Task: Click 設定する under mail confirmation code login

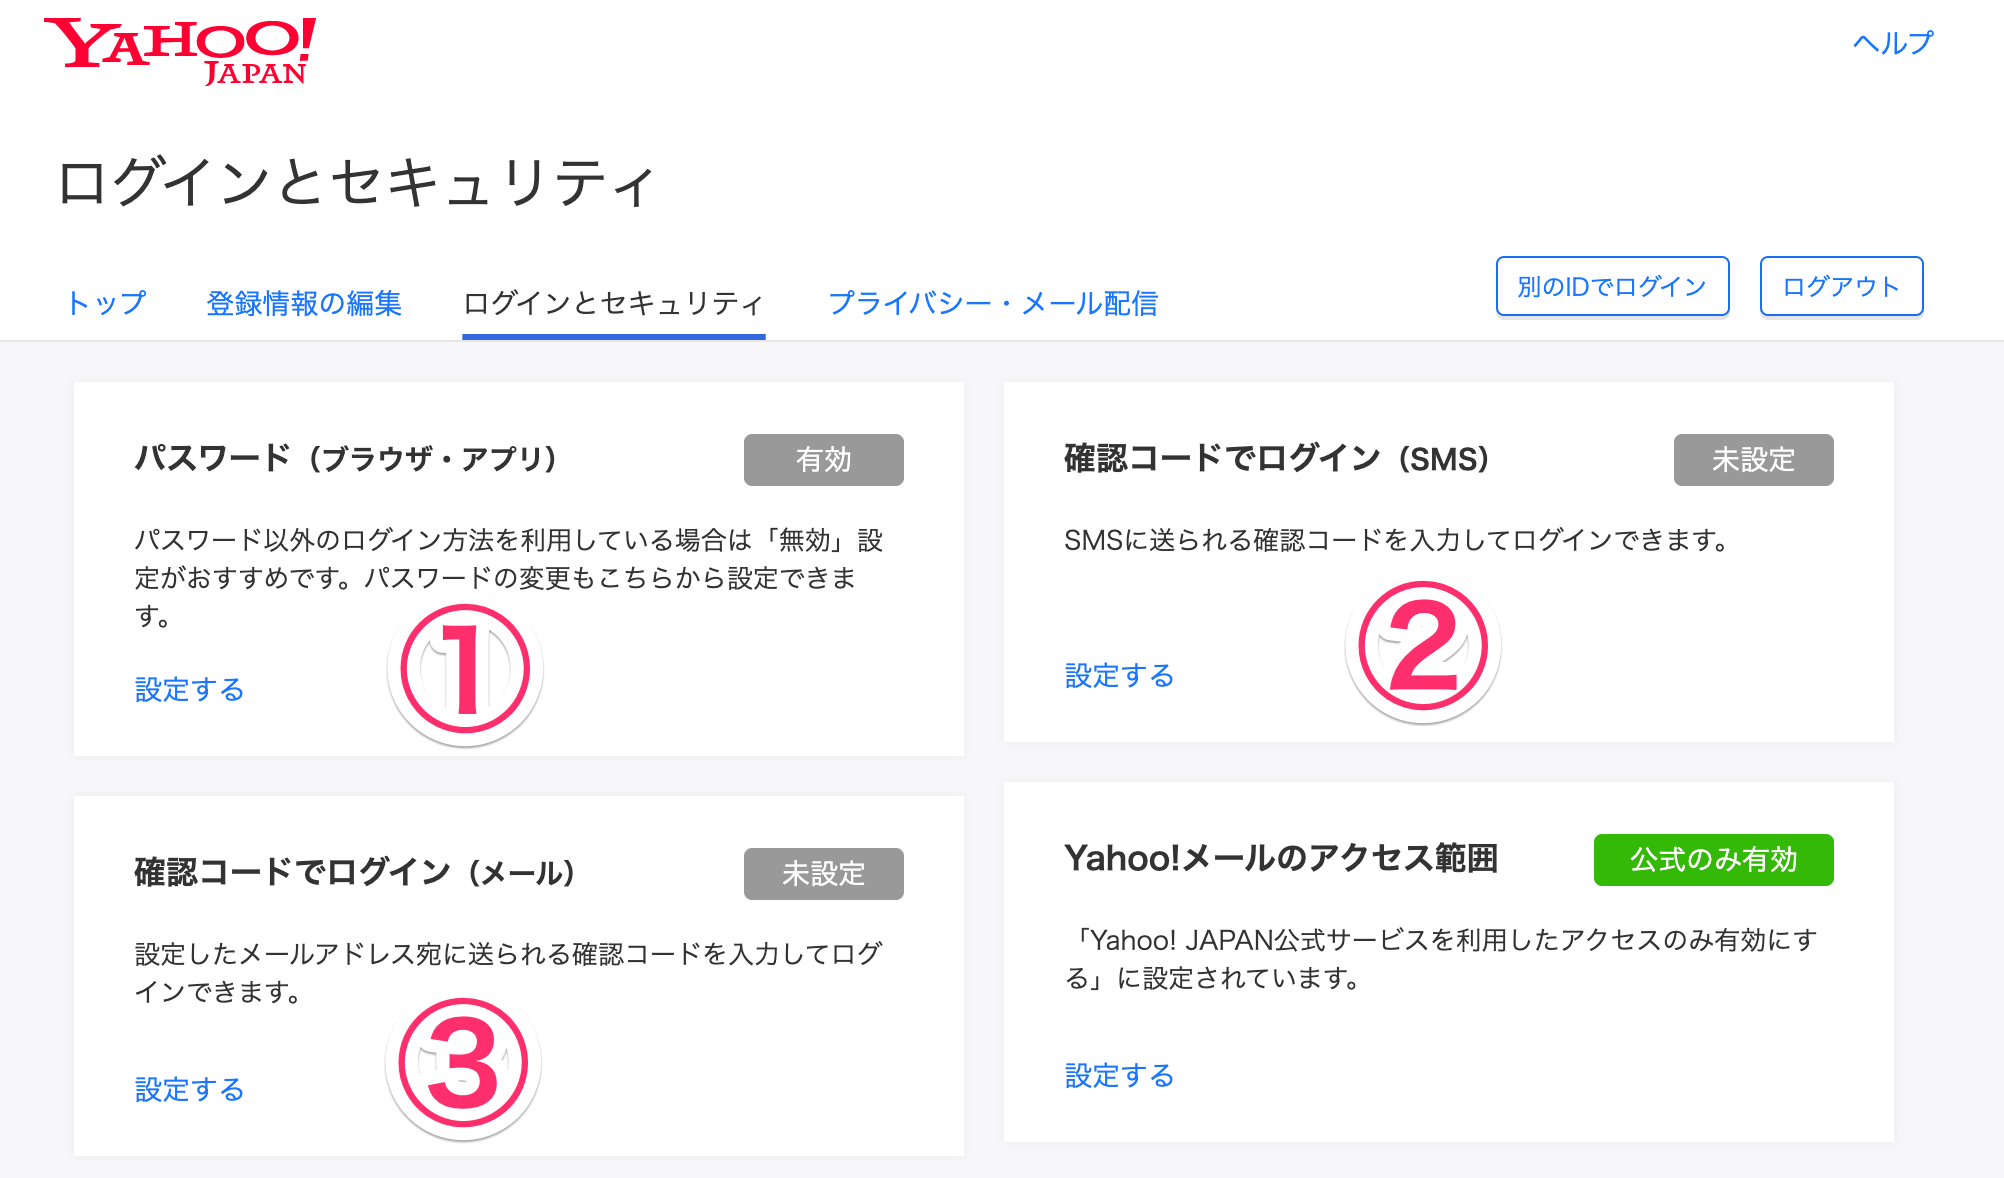Action: pyautogui.click(x=188, y=1089)
